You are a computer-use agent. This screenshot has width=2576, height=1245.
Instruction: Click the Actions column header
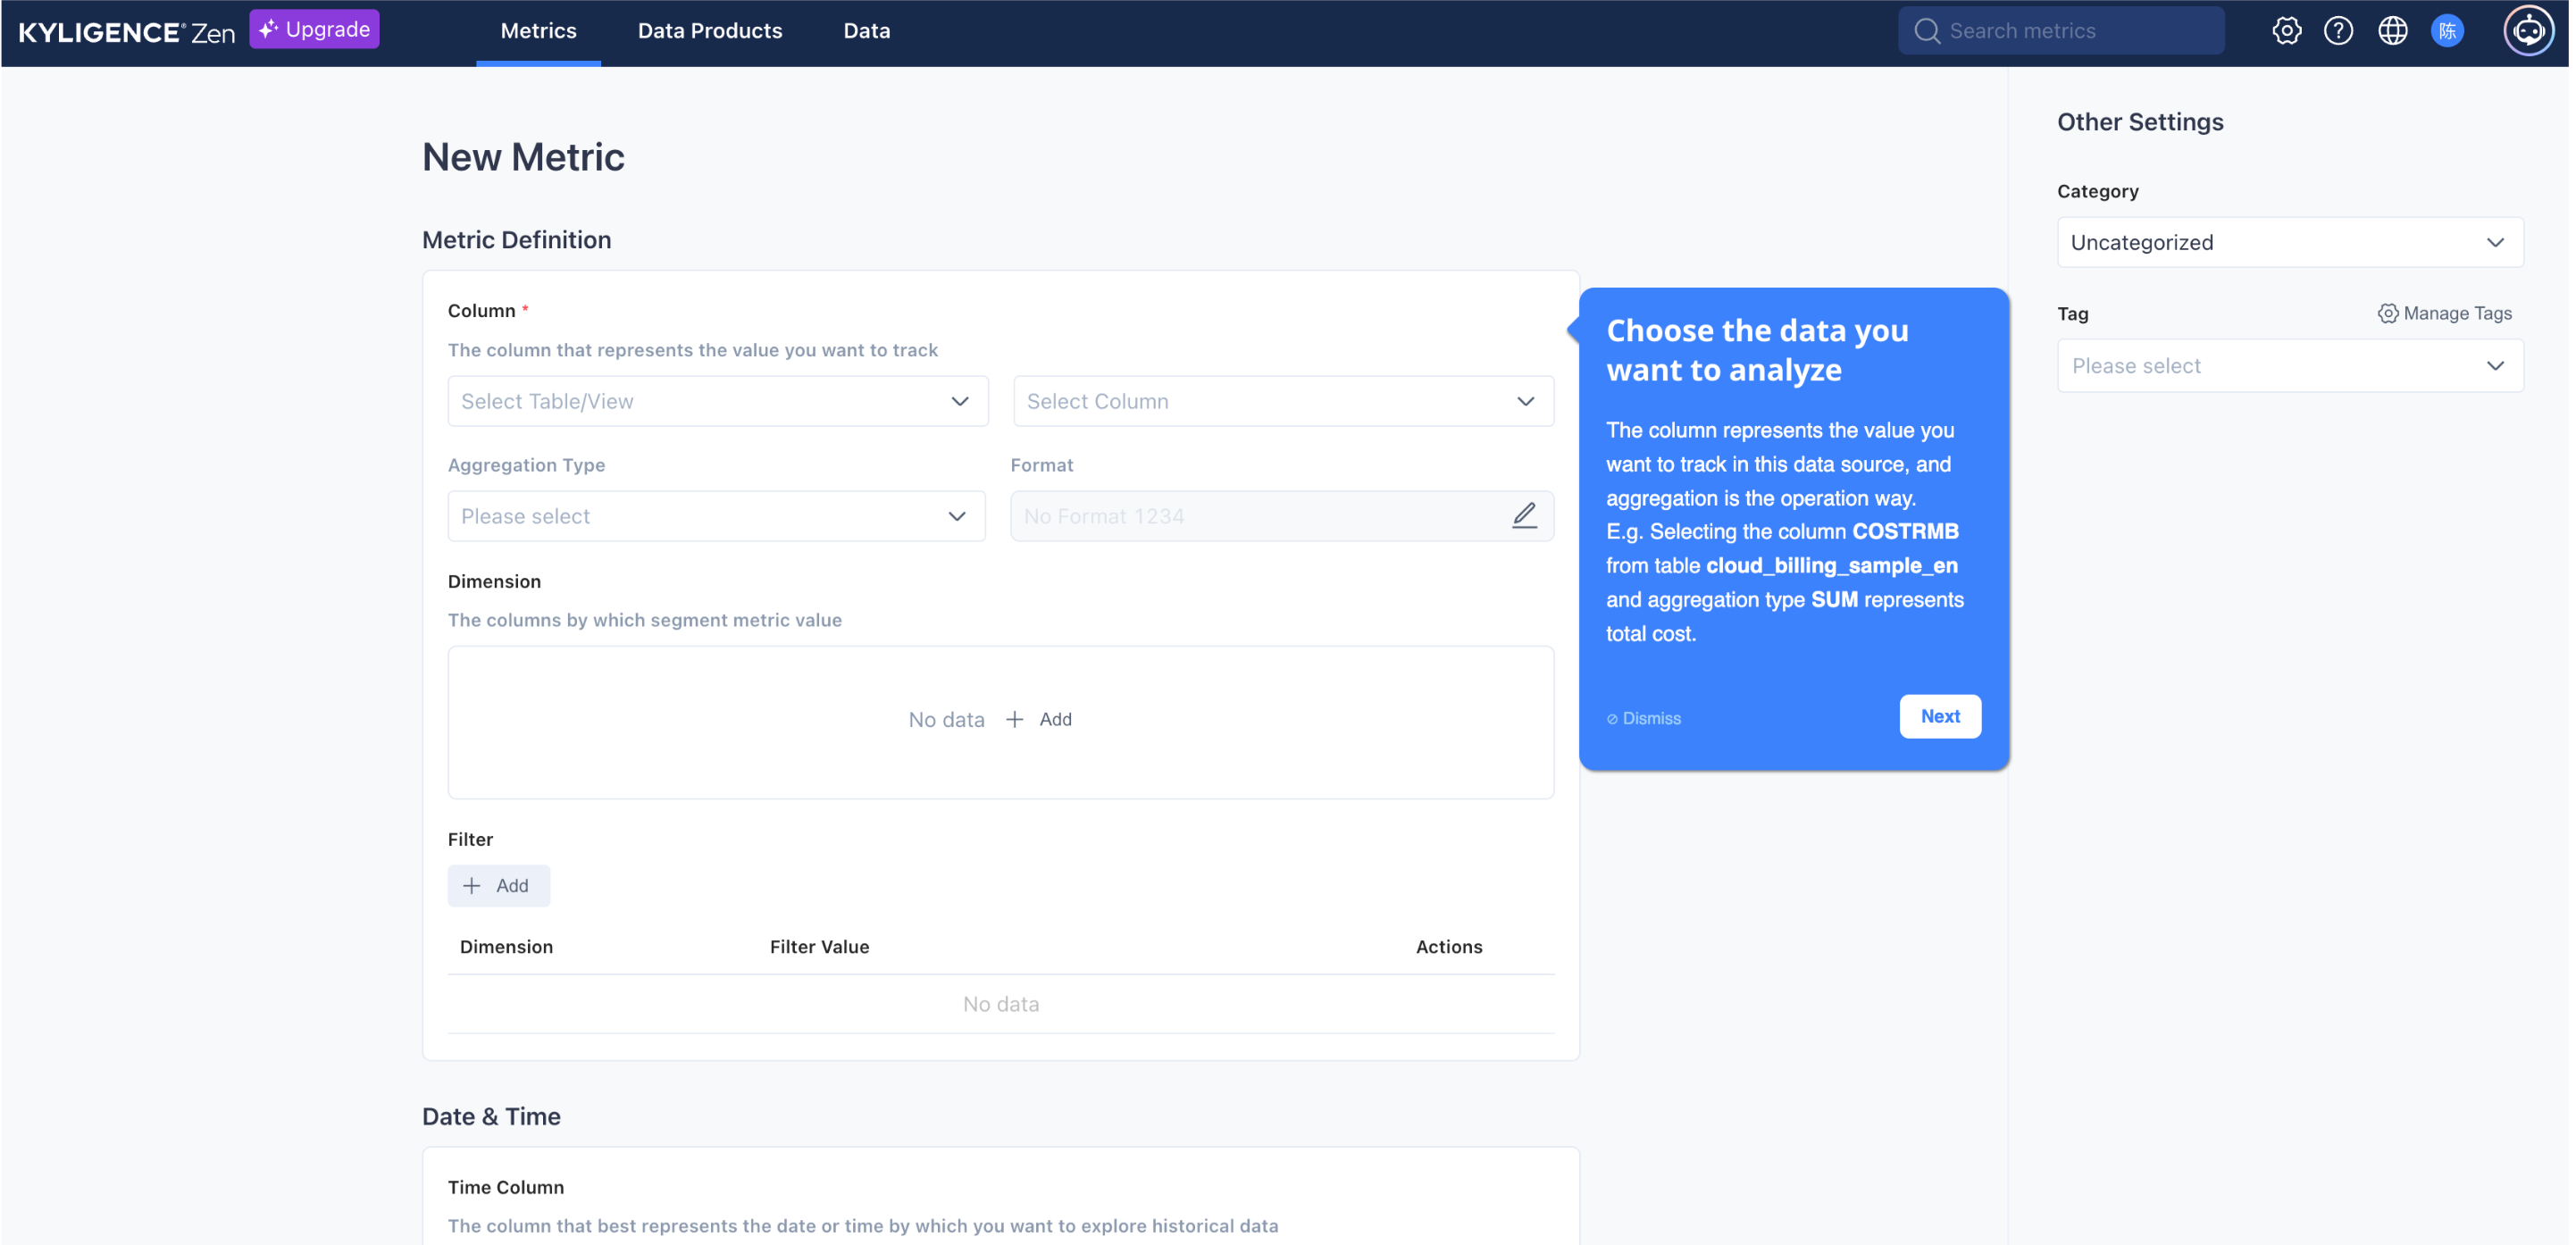click(1449, 946)
